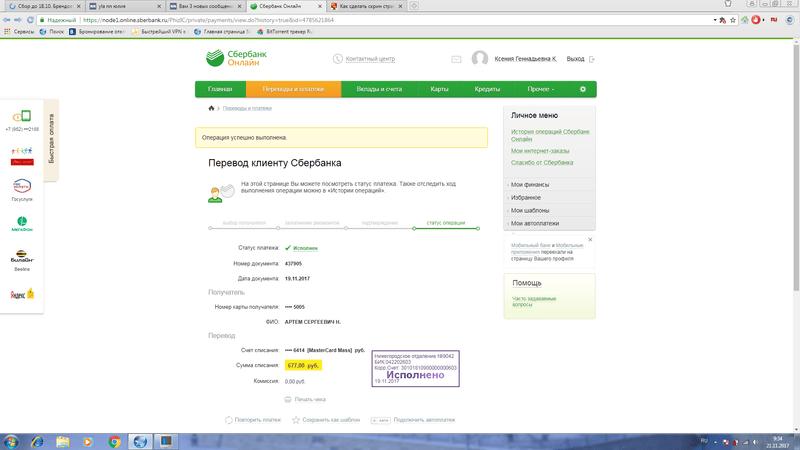Image resolution: width=800 pixels, height=450 pixels.
Task: Collapse the Быстрая оплата side panel tab
Action: click(x=51, y=139)
